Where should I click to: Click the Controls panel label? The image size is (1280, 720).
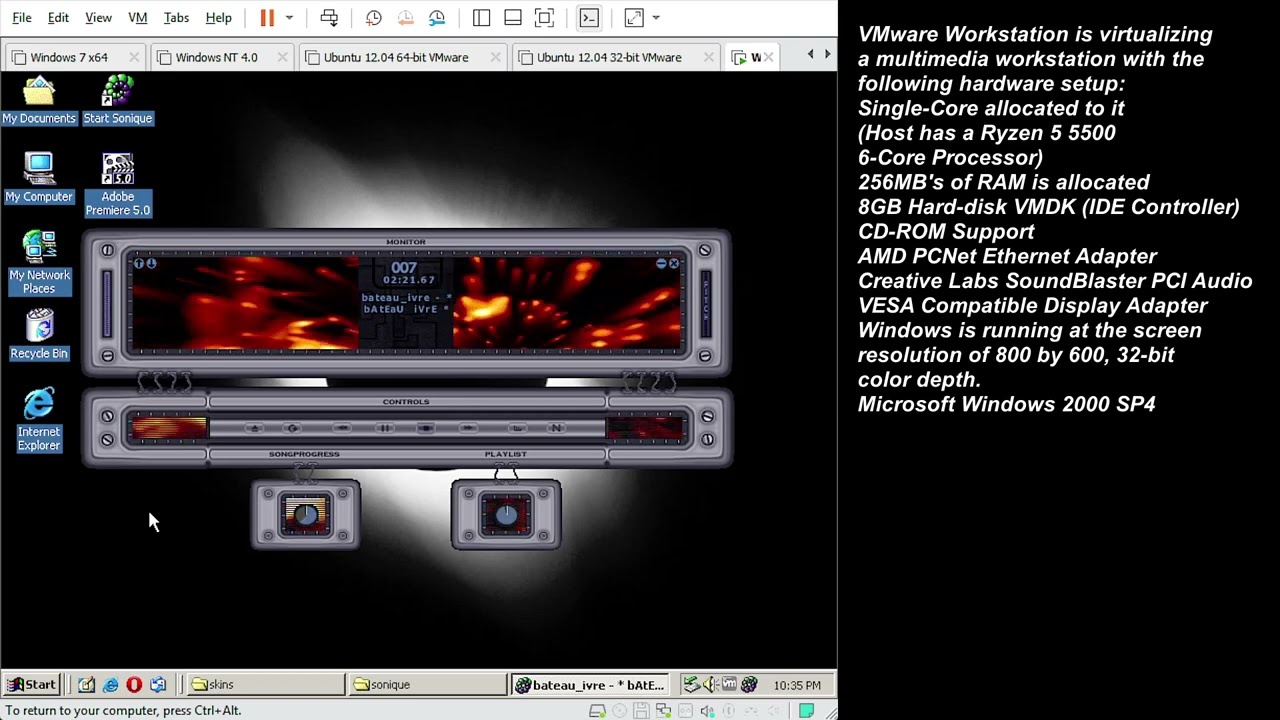[x=406, y=402]
